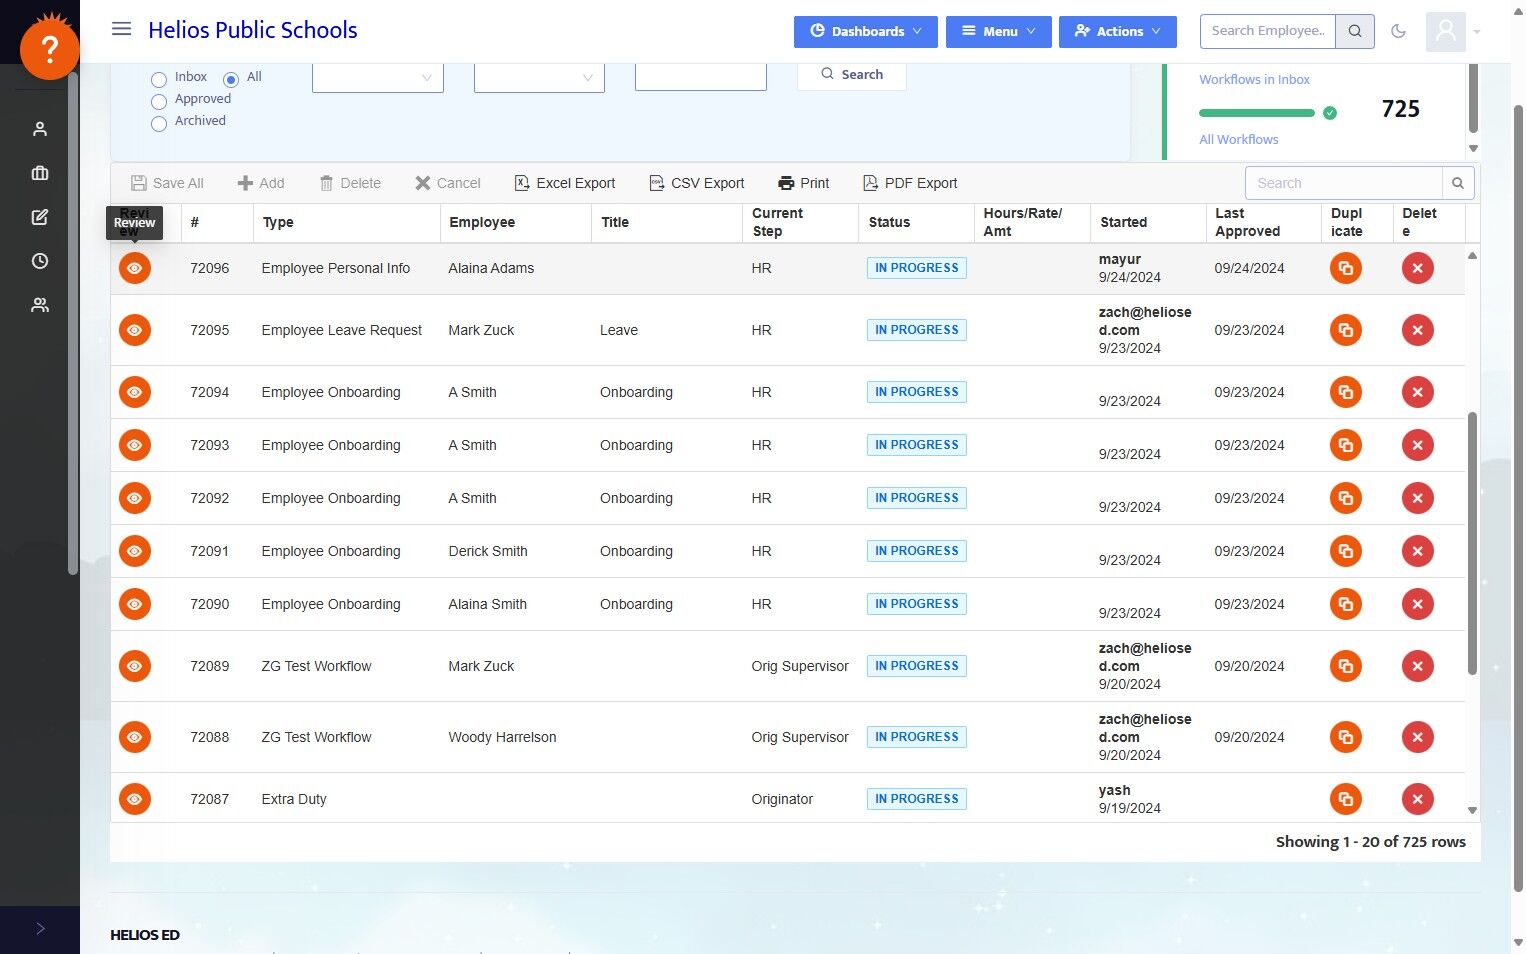This screenshot has width=1526, height=954.
Task: Click the orange help question mark icon
Action: click(x=49, y=49)
